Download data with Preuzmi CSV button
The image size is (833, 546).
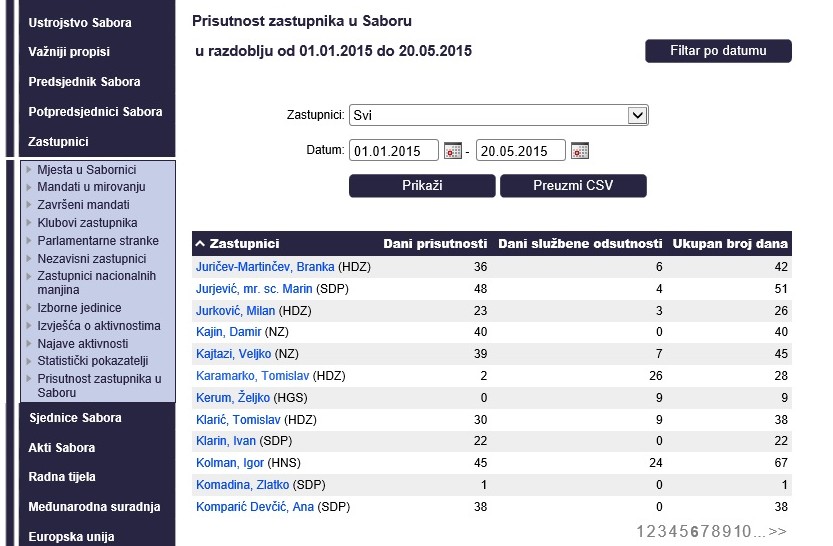coord(573,185)
